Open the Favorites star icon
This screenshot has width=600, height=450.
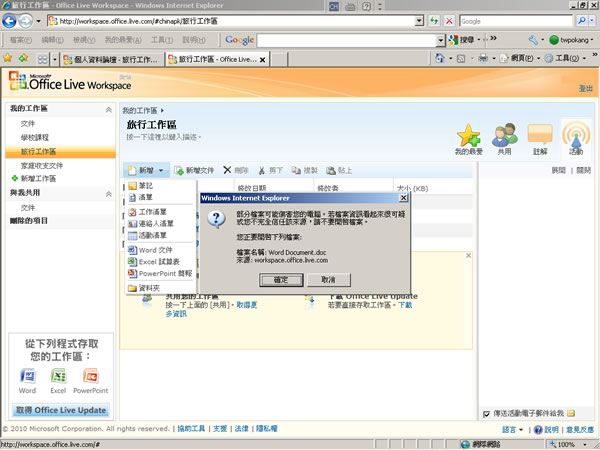[x=7, y=58]
